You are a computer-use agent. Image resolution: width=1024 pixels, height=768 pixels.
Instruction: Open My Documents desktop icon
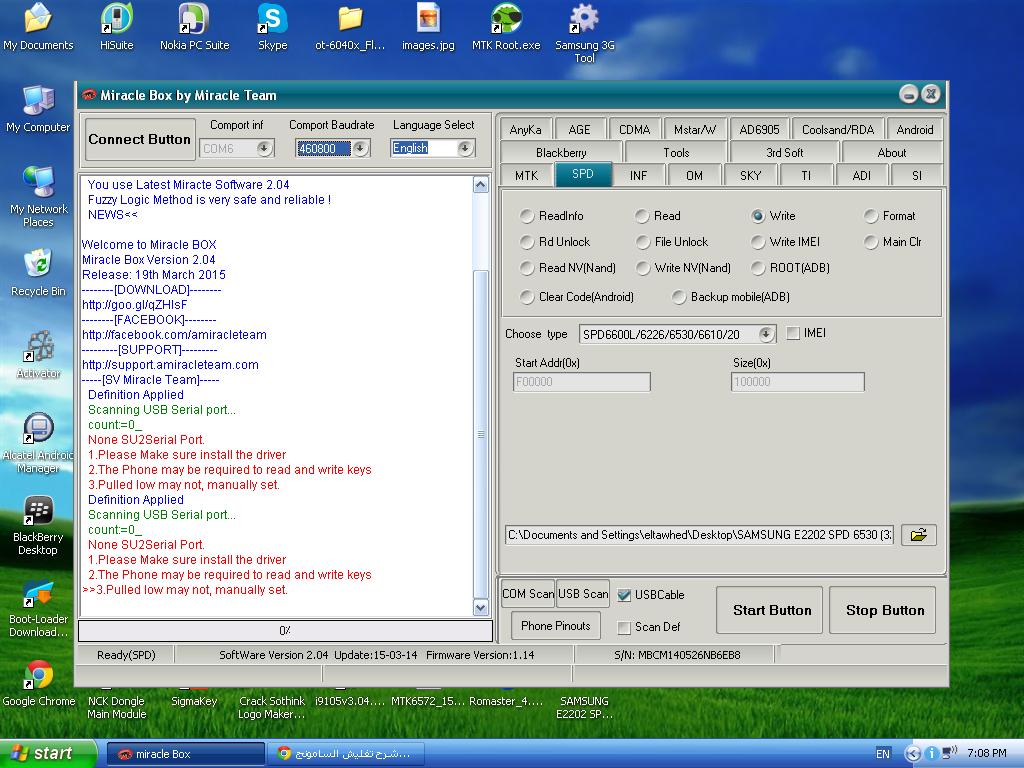(38, 27)
